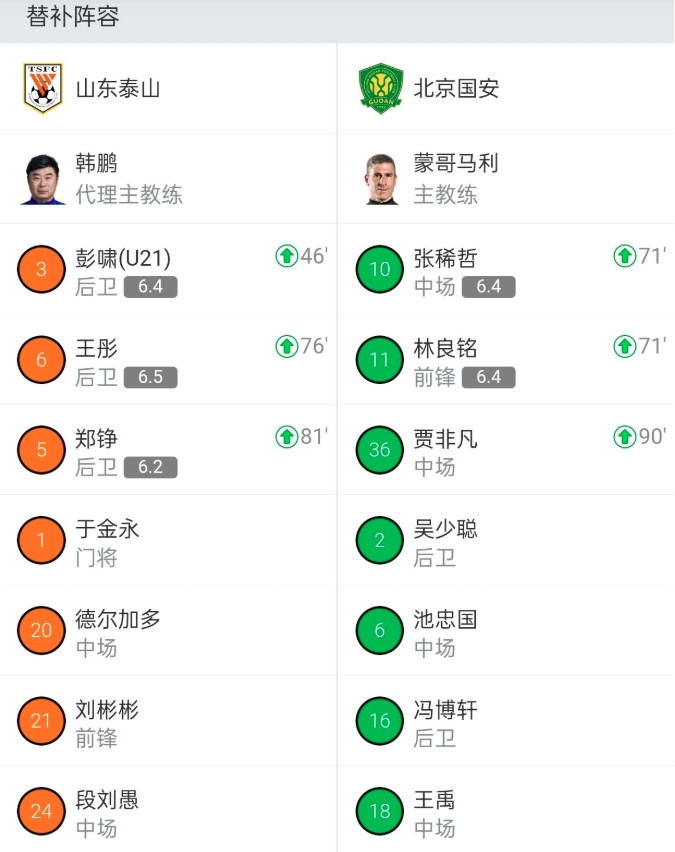675x852 pixels.
Task: Select the number 36 badge for 贾非凡
Action: click(x=378, y=450)
